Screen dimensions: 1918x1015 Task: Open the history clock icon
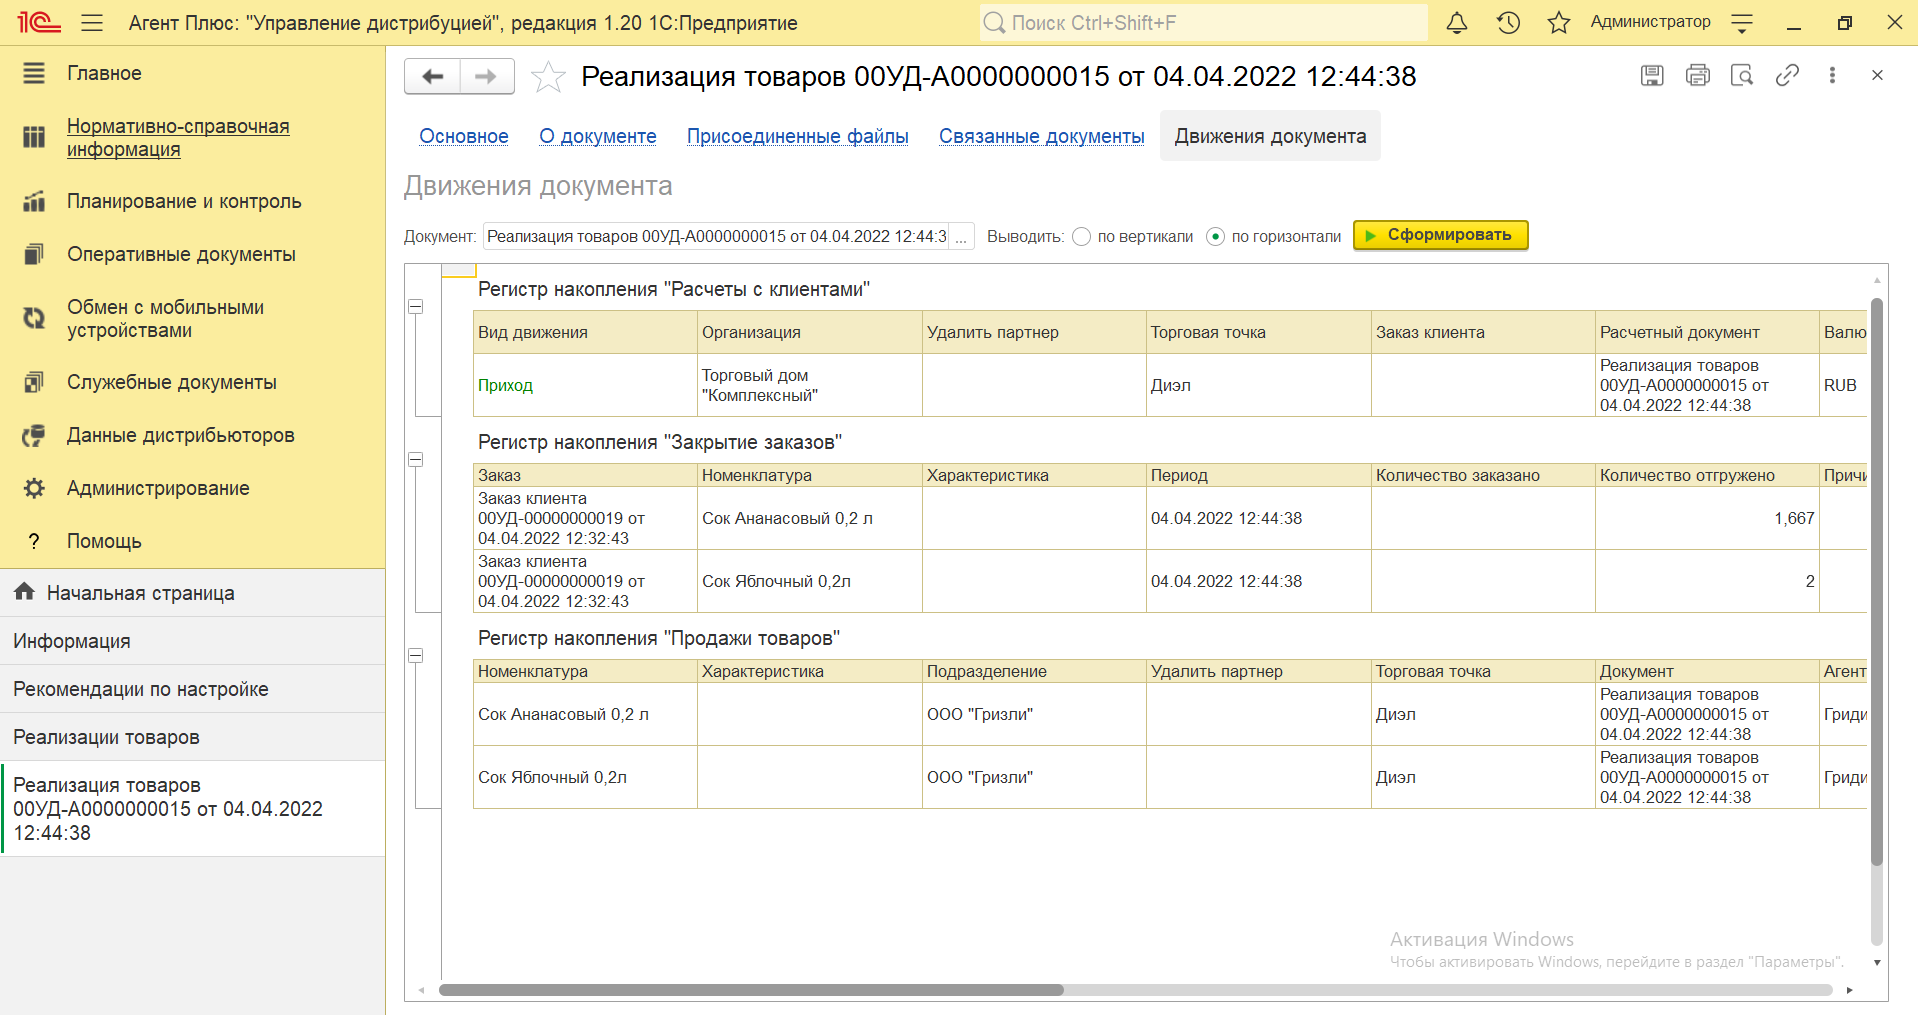1508,23
